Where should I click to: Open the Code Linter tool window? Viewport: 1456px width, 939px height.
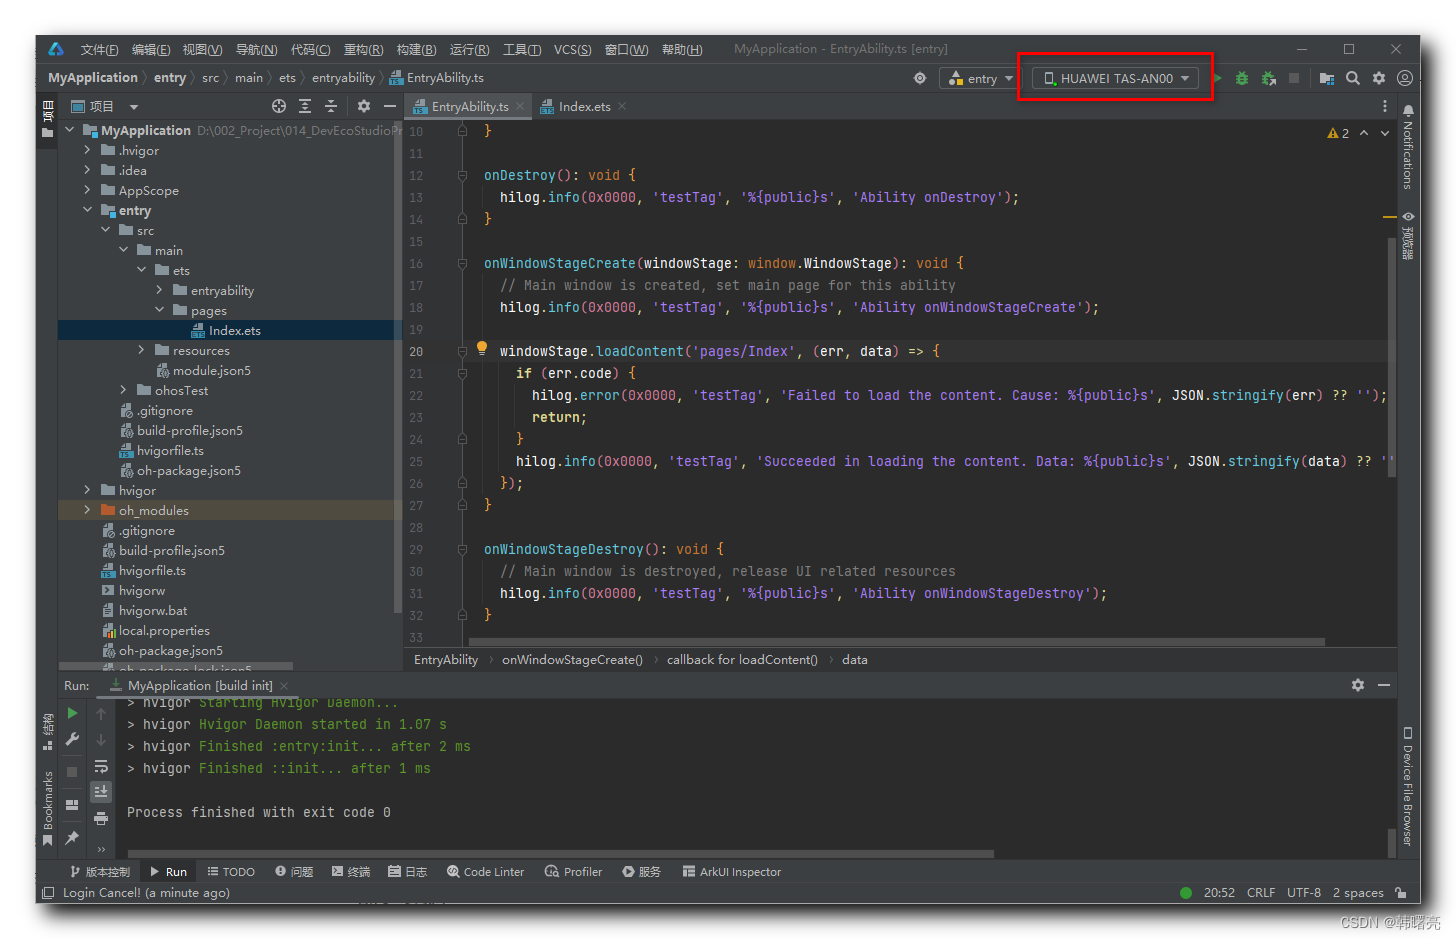[x=485, y=872]
